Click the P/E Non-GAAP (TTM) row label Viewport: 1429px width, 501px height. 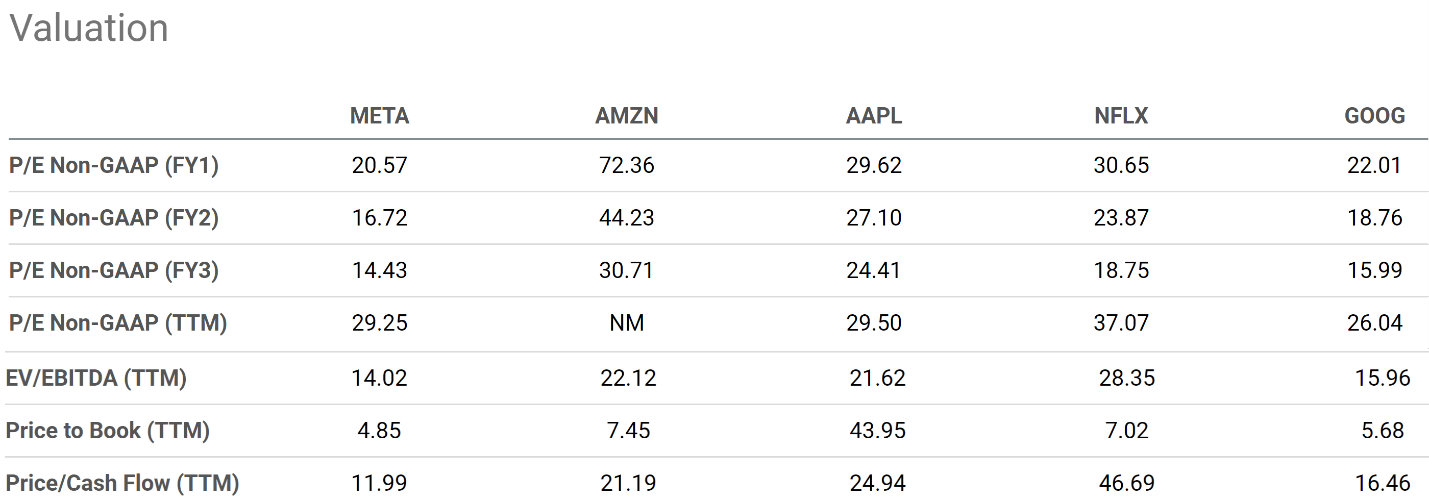coord(118,323)
